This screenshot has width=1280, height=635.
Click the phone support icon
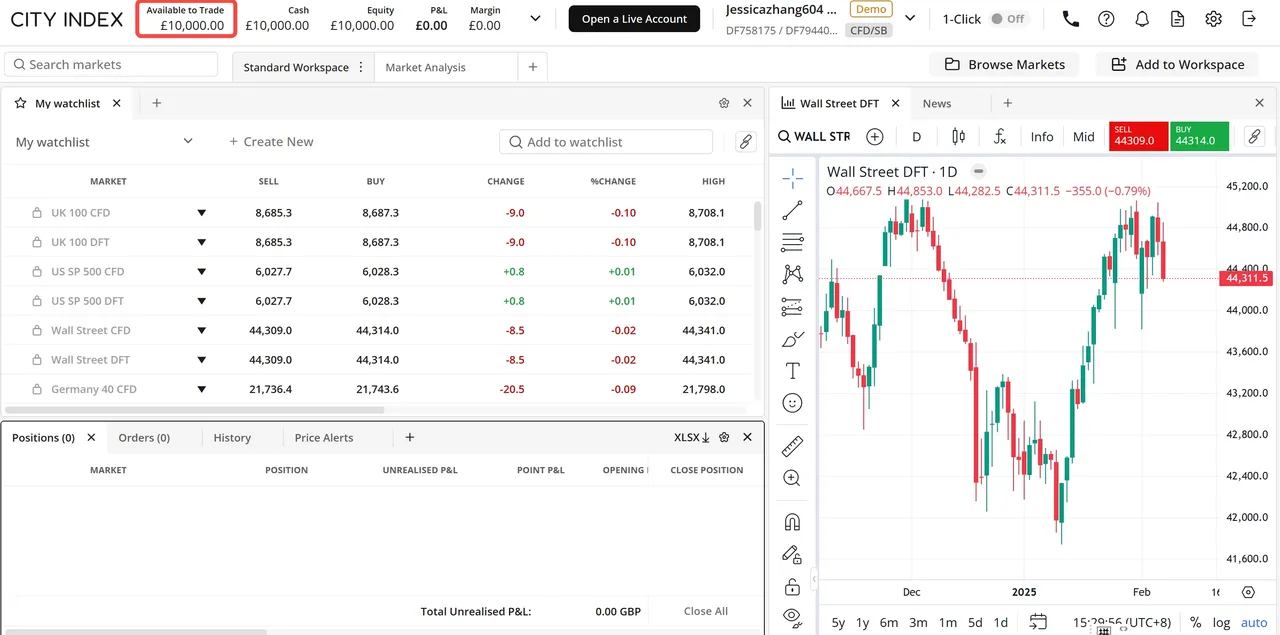coord(1070,19)
